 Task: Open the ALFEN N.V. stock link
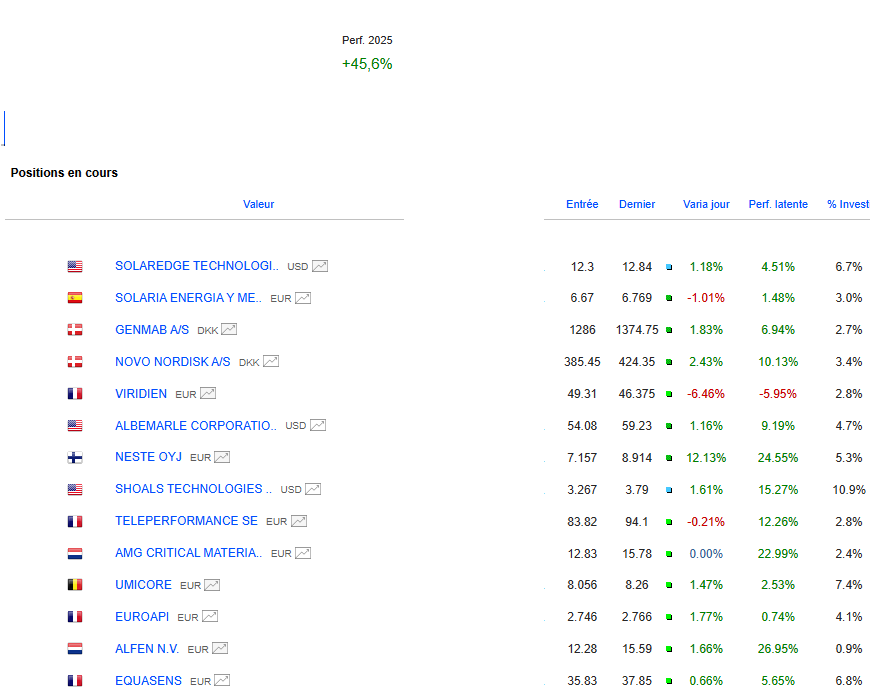click(147, 648)
